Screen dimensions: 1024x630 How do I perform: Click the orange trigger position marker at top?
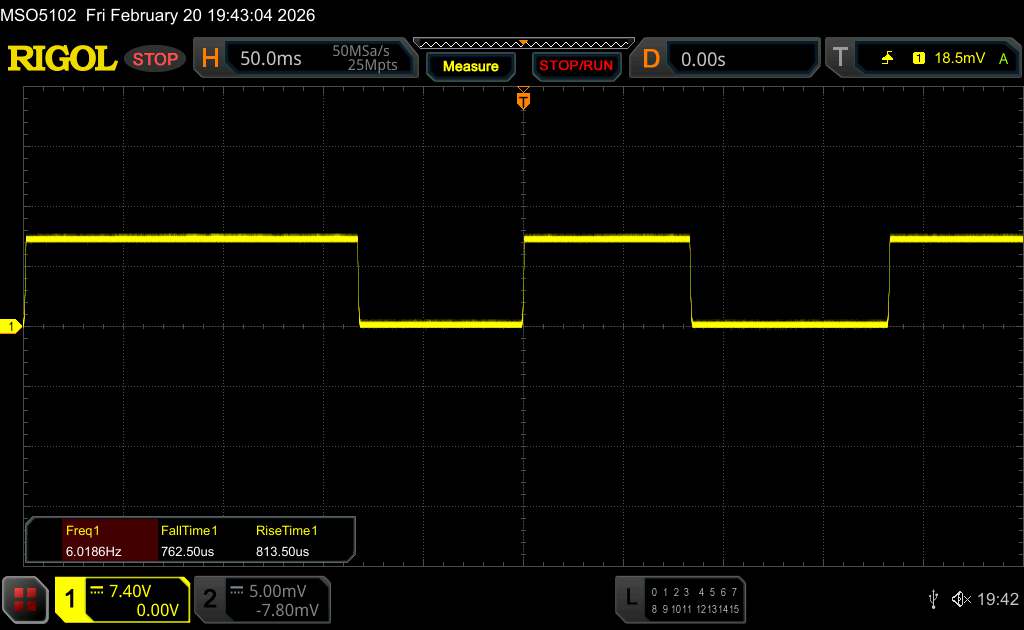(522, 100)
